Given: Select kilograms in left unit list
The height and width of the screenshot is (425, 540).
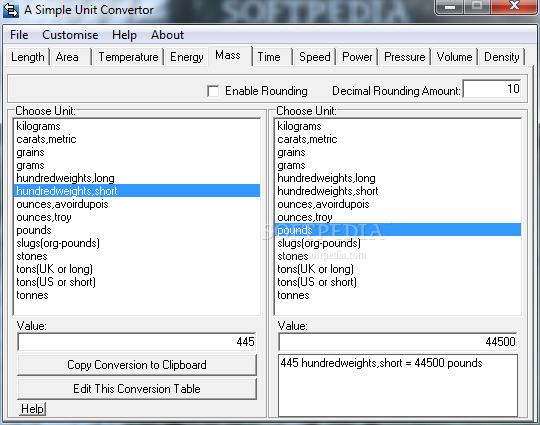Looking at the screenshot, I should (137, 126).
